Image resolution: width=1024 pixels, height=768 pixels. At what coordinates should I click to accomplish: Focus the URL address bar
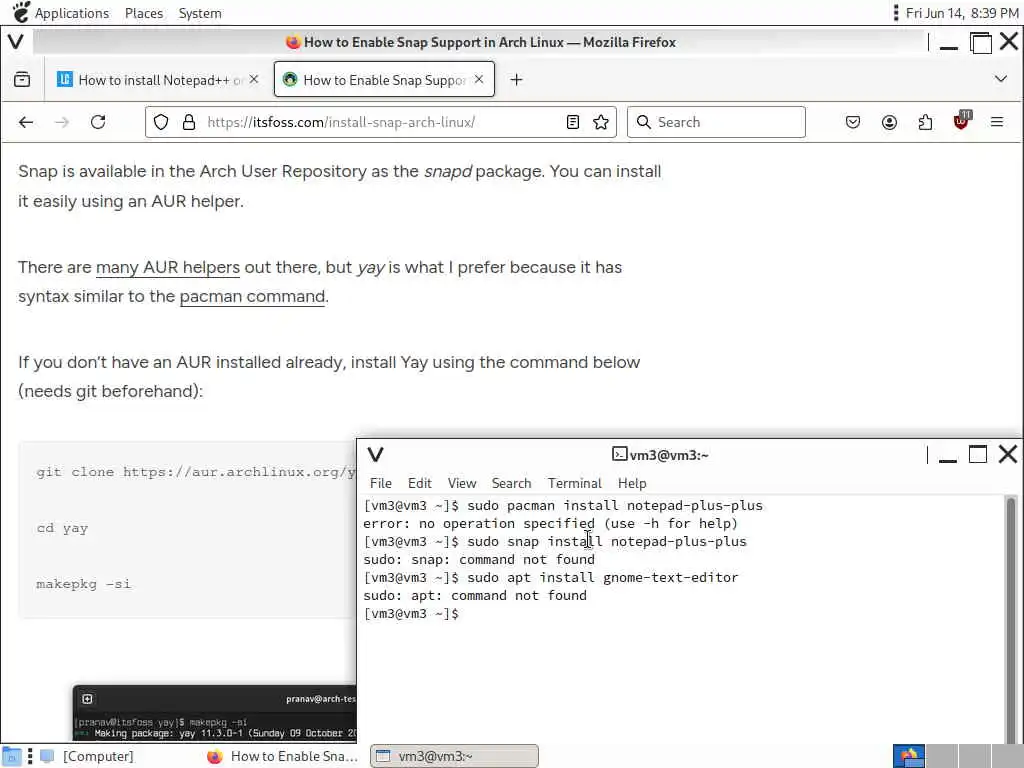381,122
